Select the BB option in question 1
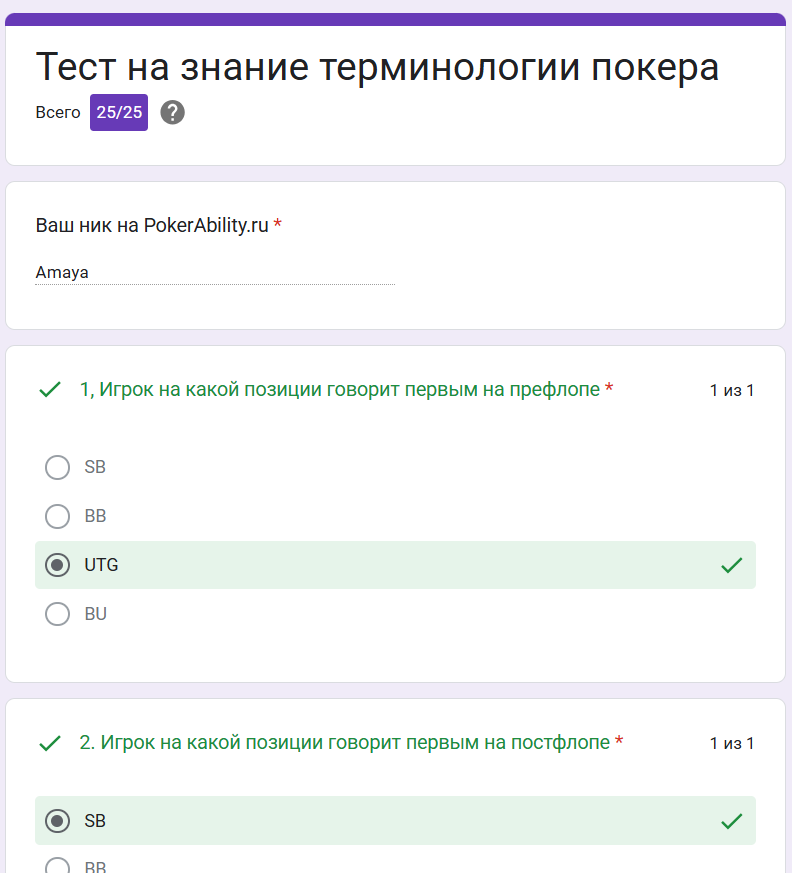This screenshot has width=792, height=873. click(57, 516)
